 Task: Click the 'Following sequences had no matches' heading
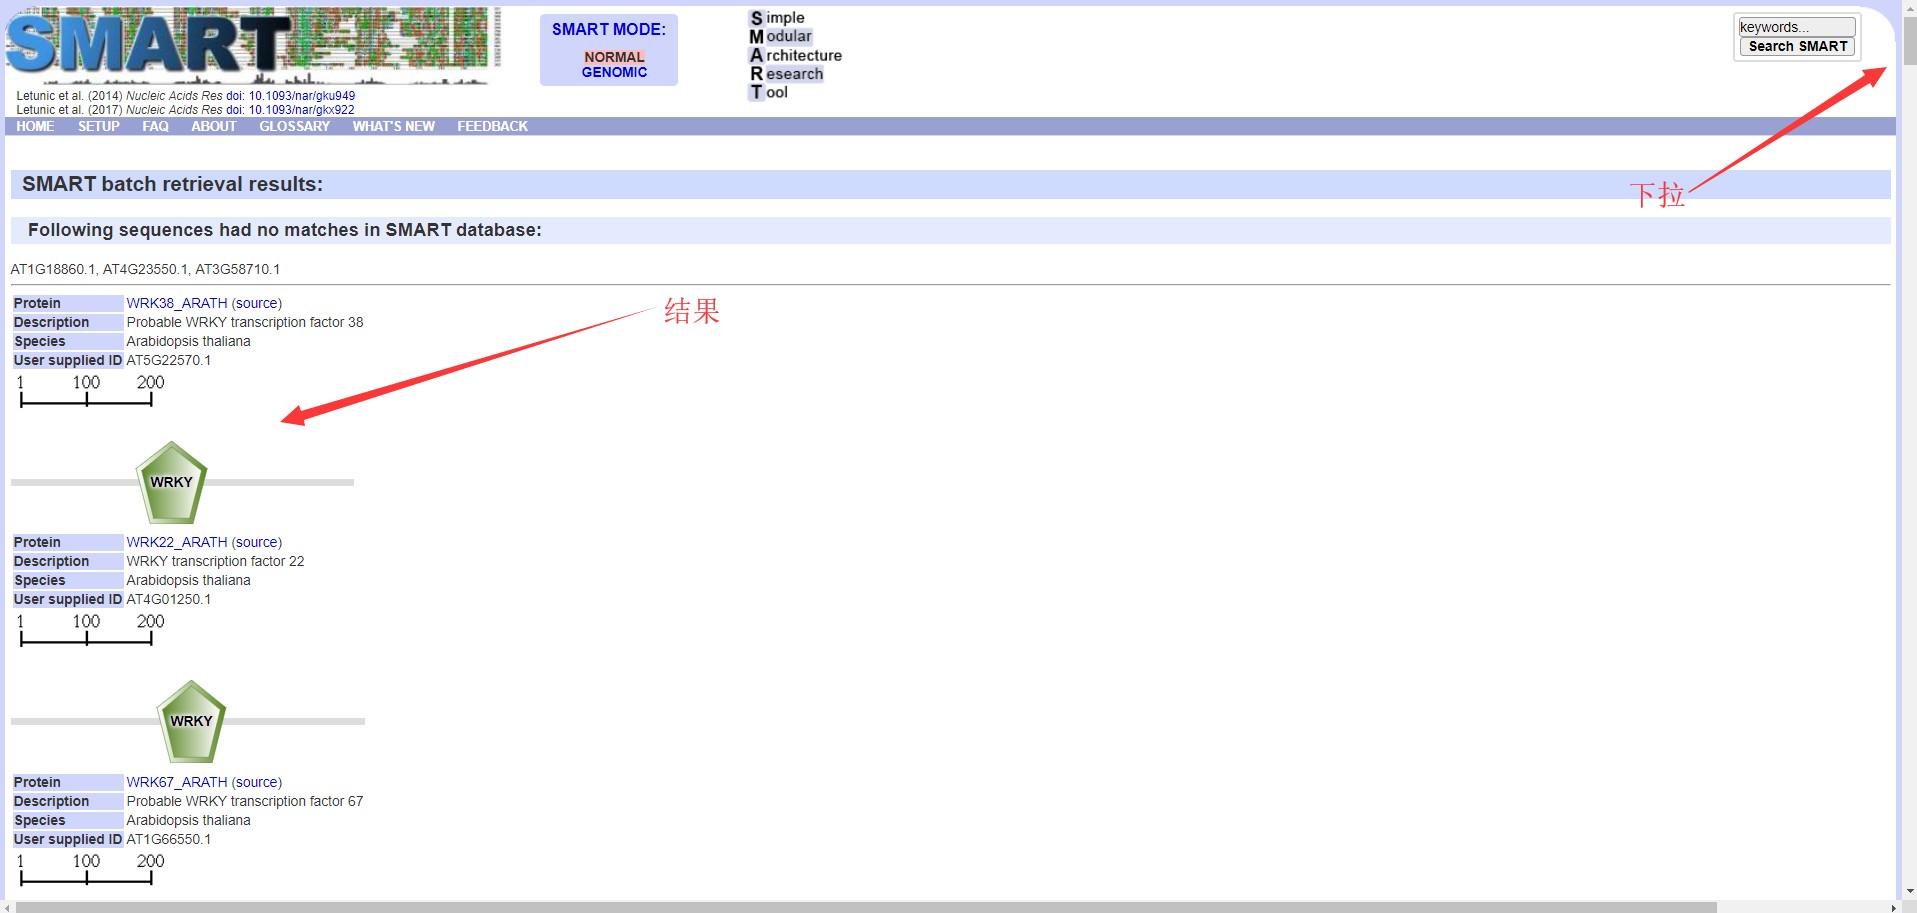click(285, 230)
